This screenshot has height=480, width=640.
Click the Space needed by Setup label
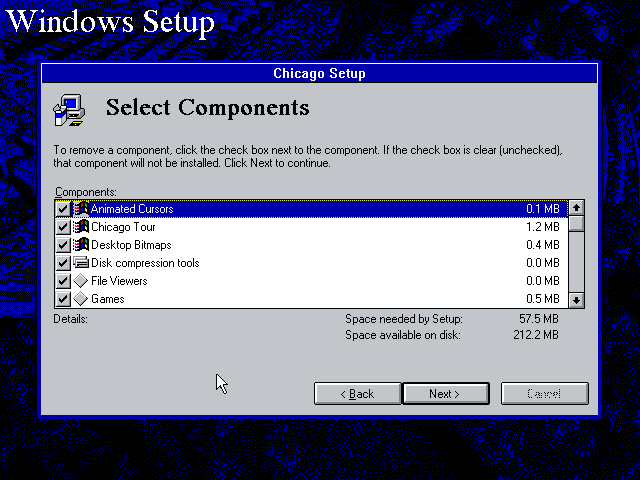404,319
